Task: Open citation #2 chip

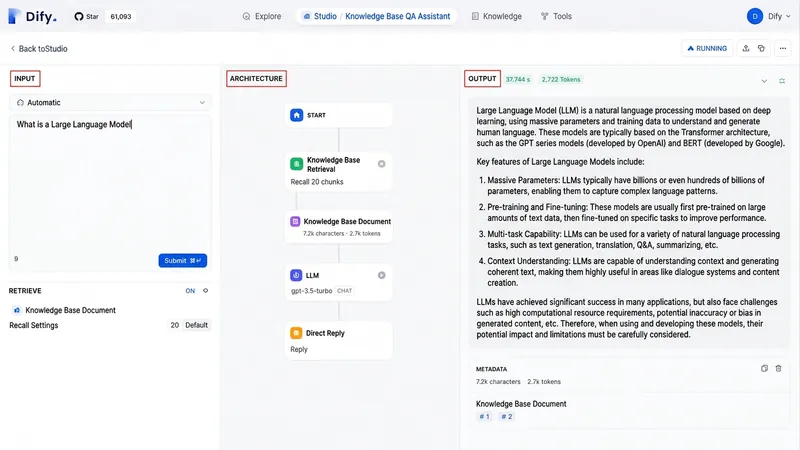Action: point(507,416)
